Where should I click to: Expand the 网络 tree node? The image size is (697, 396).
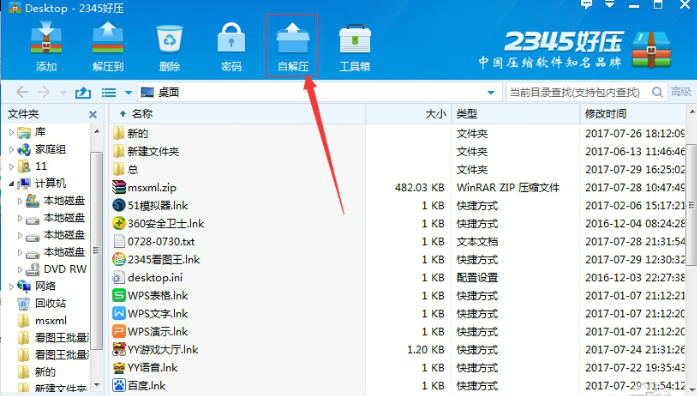[12, 286]
